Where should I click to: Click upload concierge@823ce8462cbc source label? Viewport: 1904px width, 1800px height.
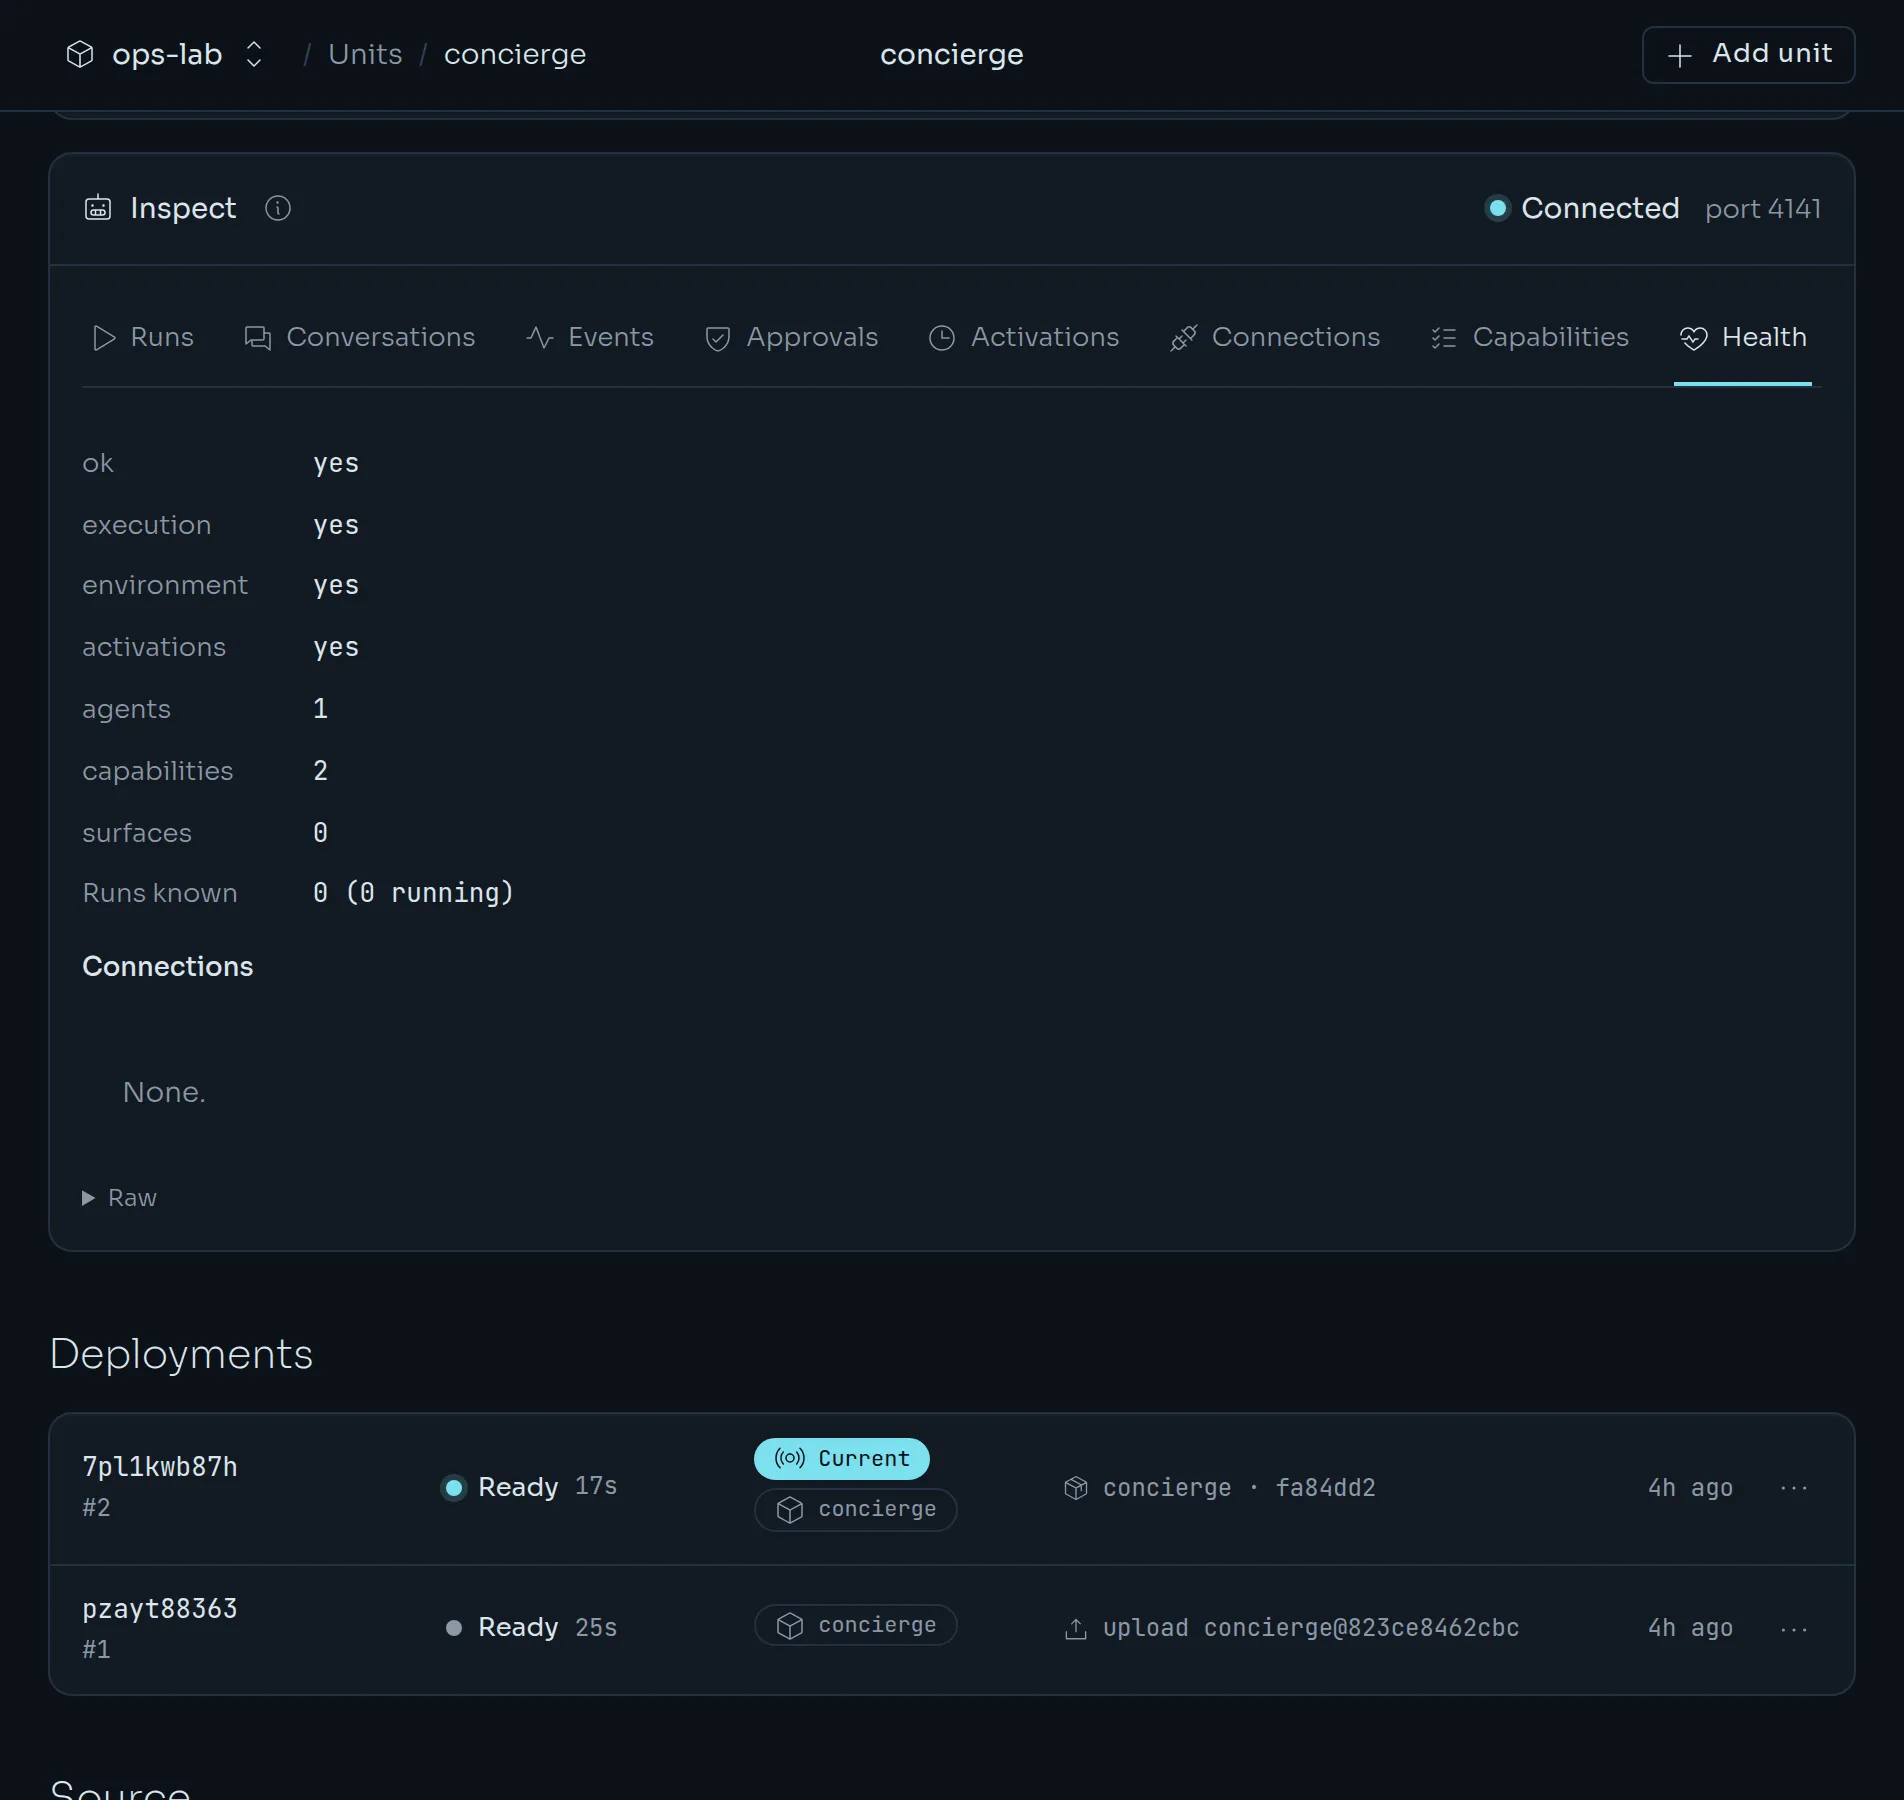(x=1311, y=1628)
